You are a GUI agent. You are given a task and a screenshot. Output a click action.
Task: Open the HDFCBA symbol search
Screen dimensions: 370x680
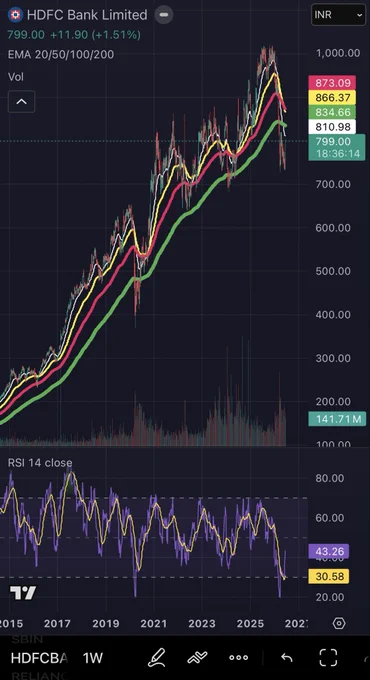(x=39, y=658)
